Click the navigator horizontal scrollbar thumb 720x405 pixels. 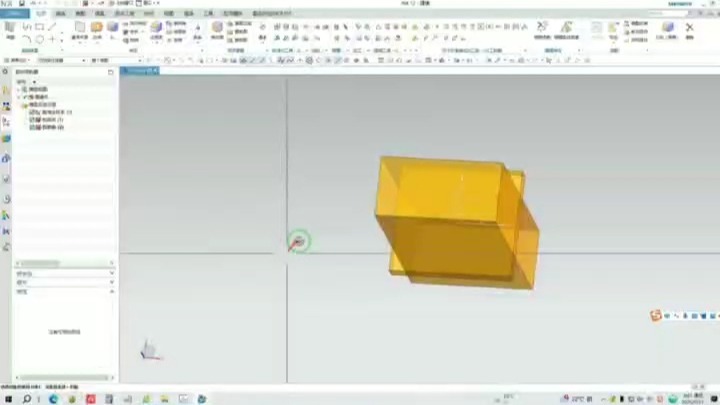[x=40, y=263]
